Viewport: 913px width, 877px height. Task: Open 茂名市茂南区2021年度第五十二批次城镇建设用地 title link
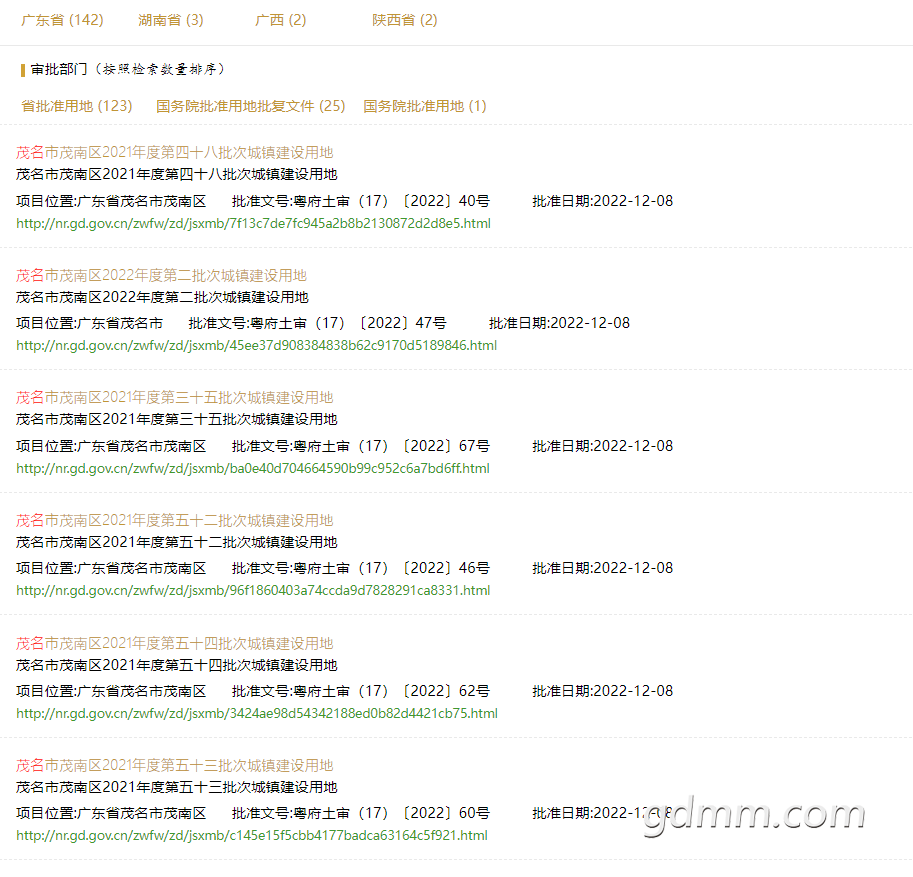tap(174, 521)
